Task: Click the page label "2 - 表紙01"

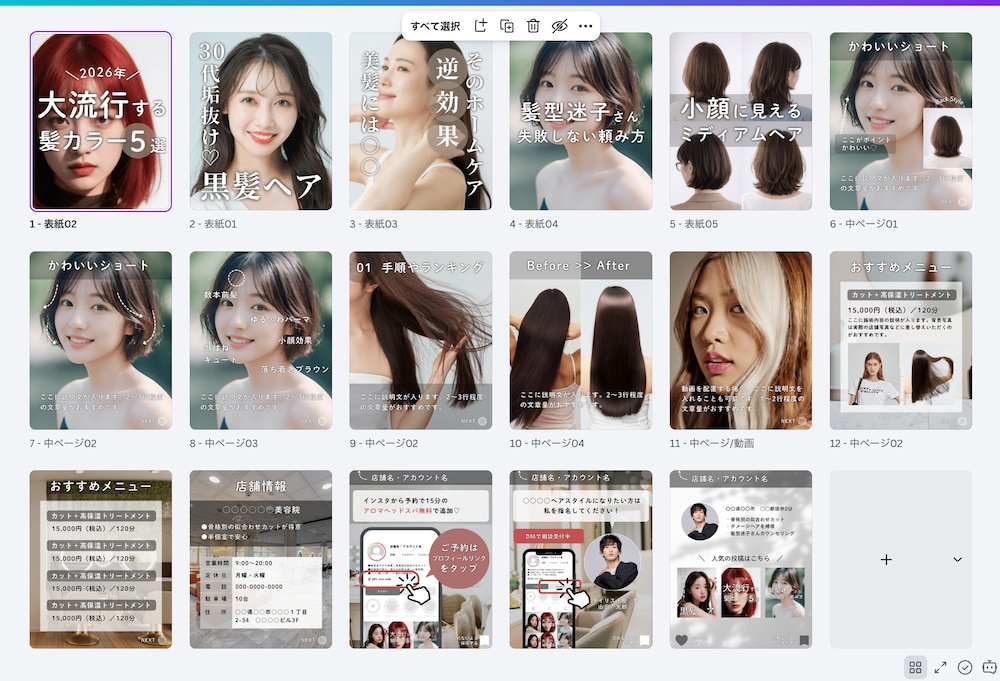Action: coord(213,224)
